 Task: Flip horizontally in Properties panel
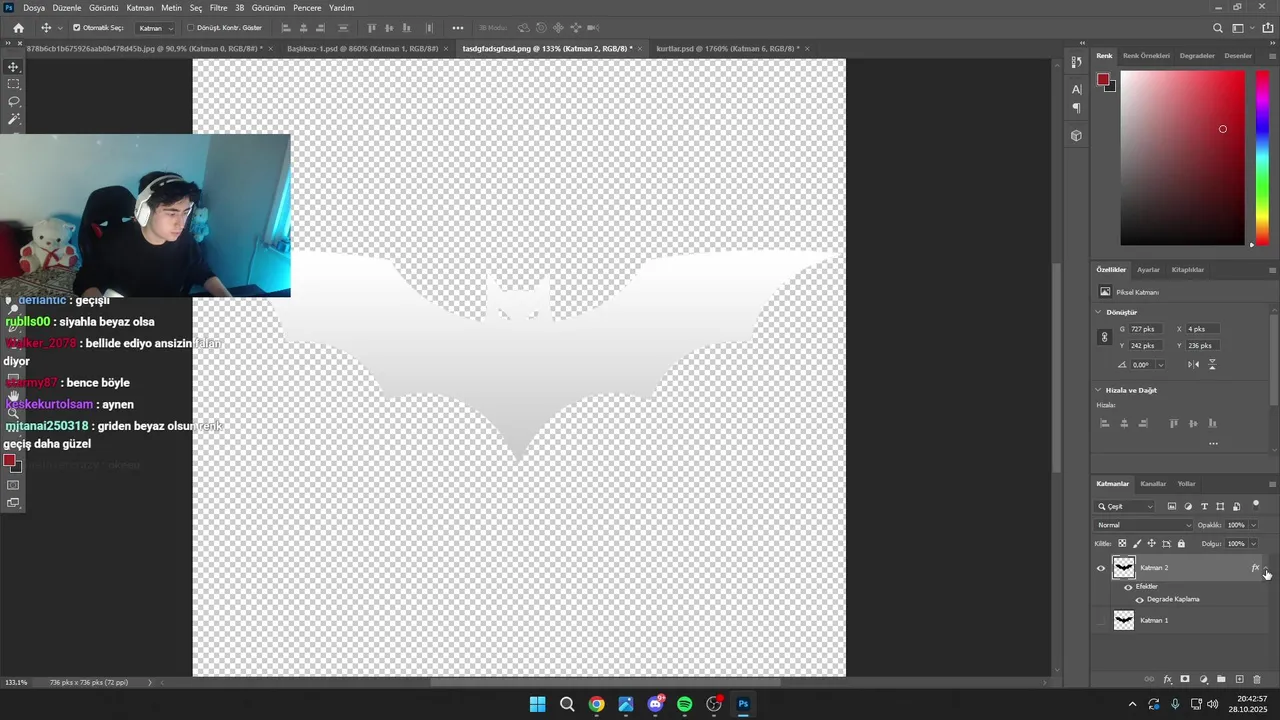click(x=1193, y=365)
